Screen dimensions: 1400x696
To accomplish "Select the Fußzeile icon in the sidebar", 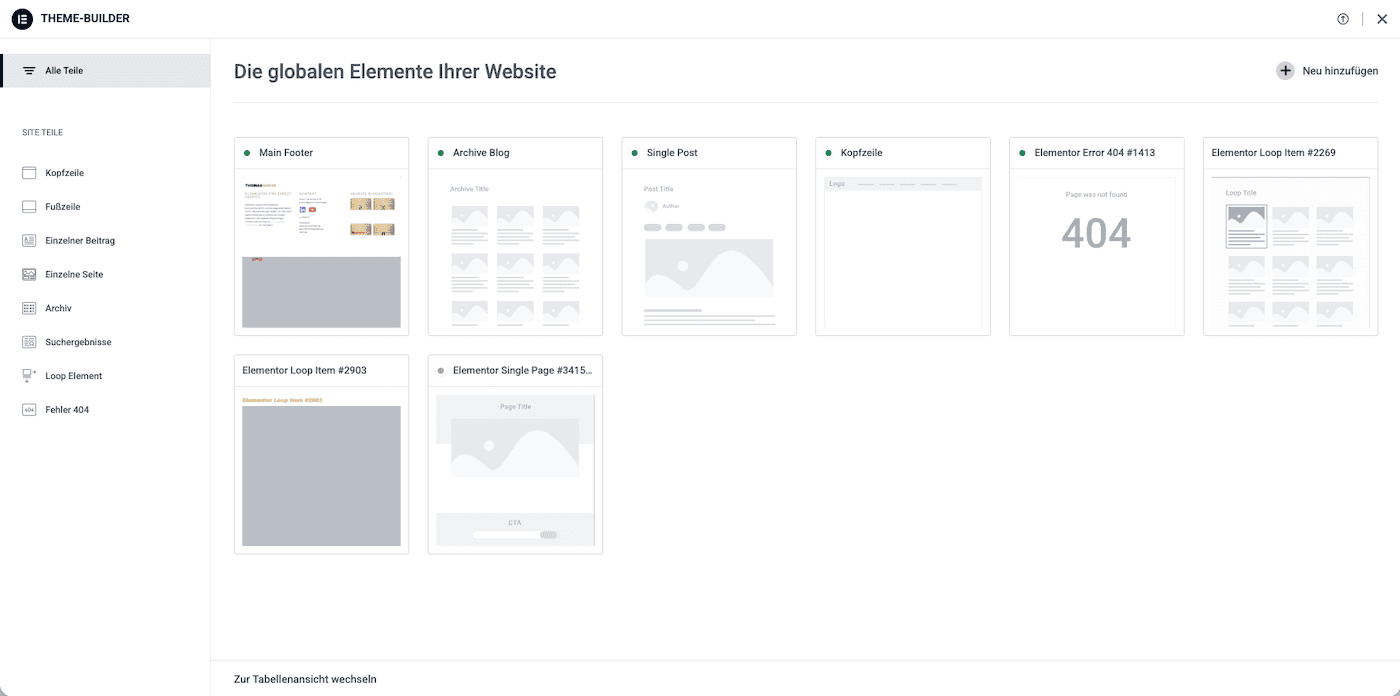I will 28,206.
